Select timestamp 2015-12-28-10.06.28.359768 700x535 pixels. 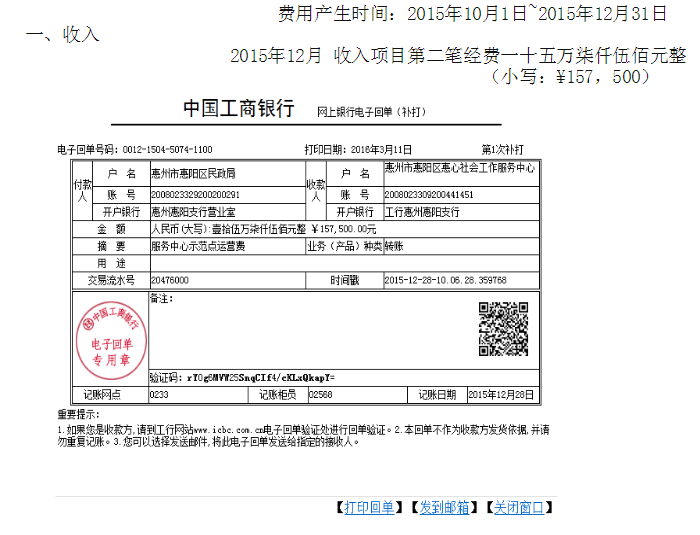(x=445, y=280)
